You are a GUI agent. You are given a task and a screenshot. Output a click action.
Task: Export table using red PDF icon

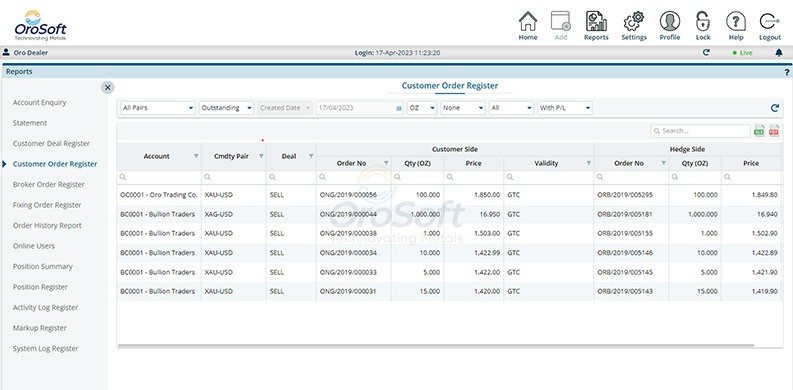pos(774,131)
